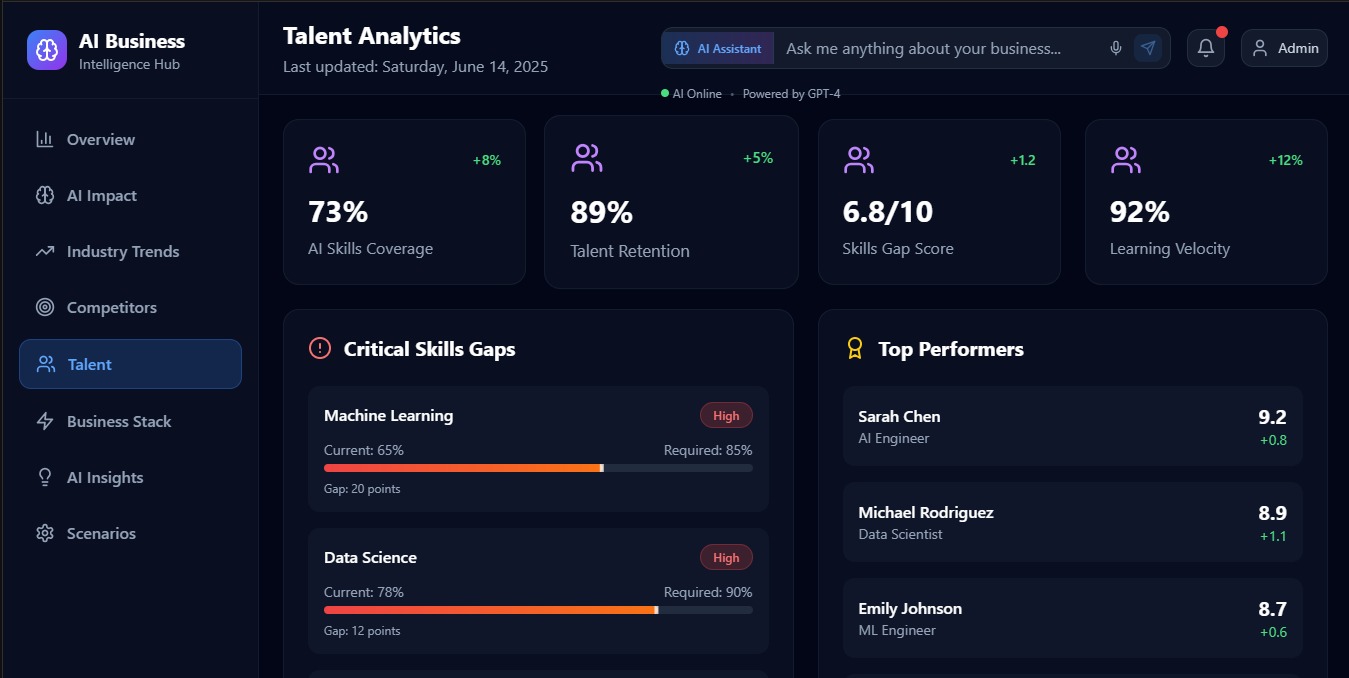Click the Overview bar chart icon
The image size is (1349, 678).
pos(45,139)
